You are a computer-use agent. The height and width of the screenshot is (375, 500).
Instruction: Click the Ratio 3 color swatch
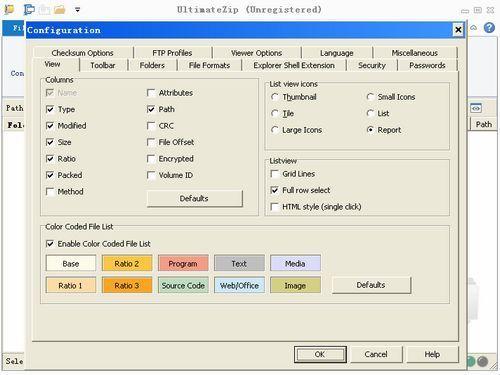click(127, 285)
